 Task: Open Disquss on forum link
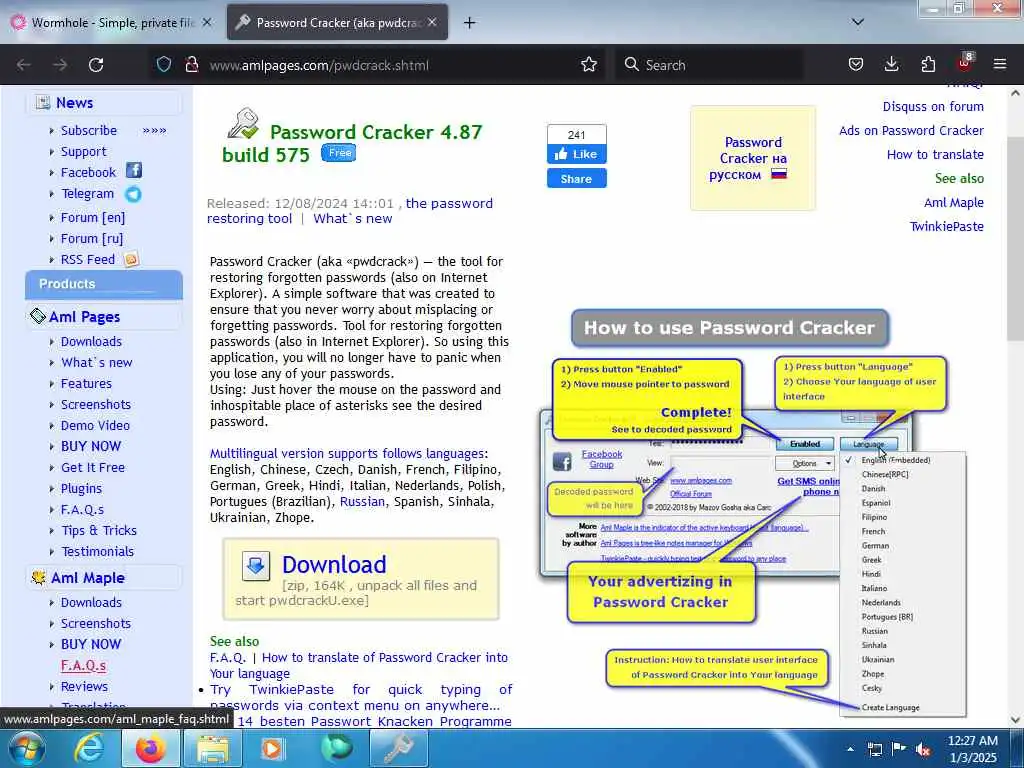click(x=933, y=106)
